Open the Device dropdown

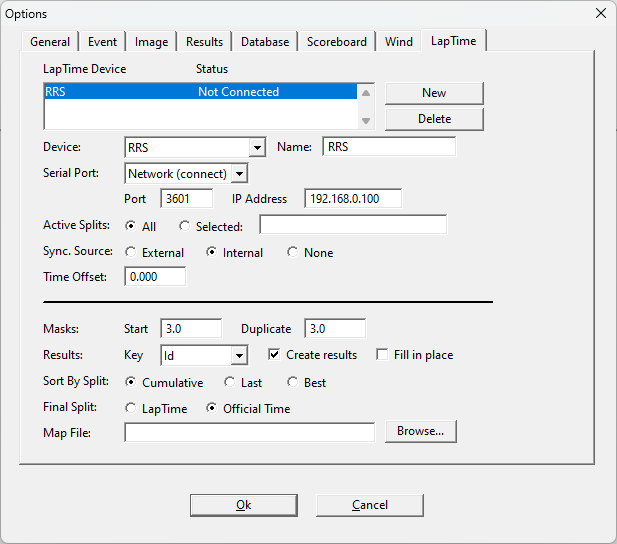(x=257, y=148)
